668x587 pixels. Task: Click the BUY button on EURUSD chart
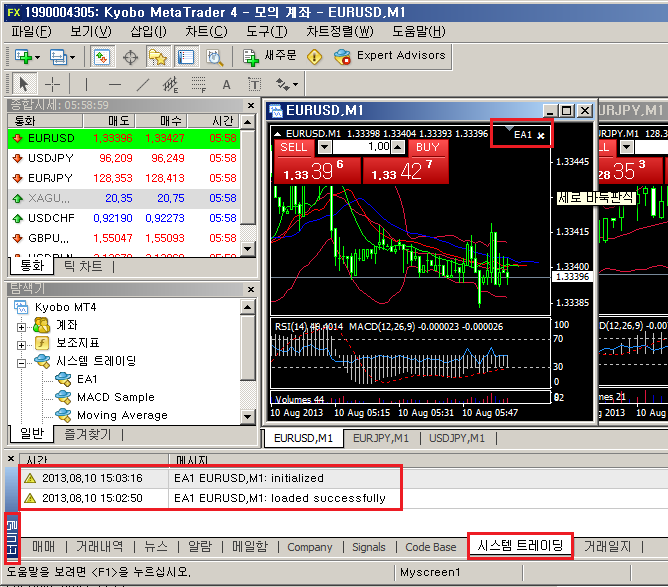pyautogui.click(x=428, y=147)
